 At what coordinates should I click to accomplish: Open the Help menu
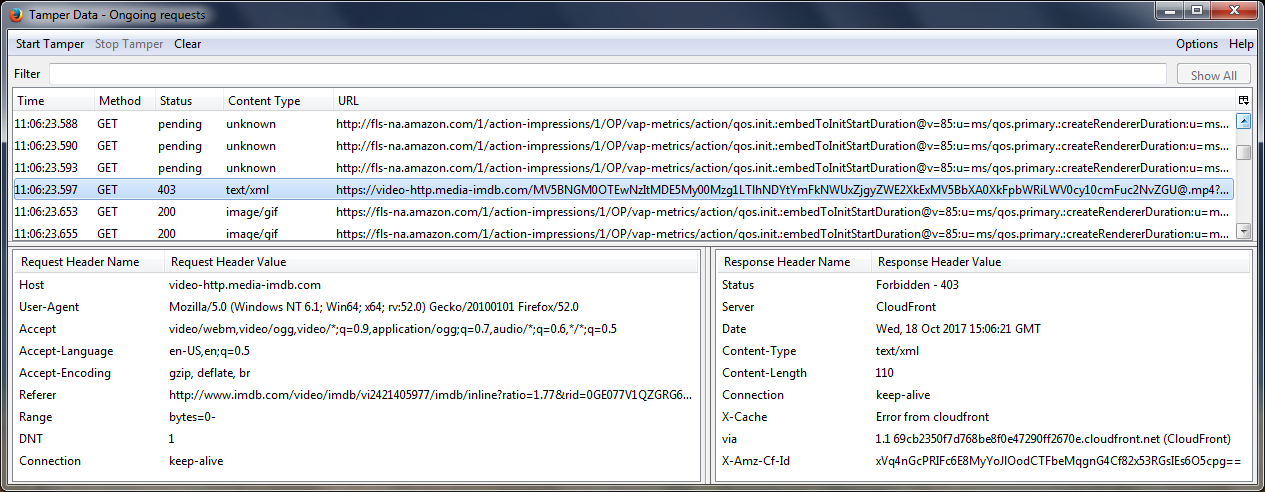(1241, 44)
